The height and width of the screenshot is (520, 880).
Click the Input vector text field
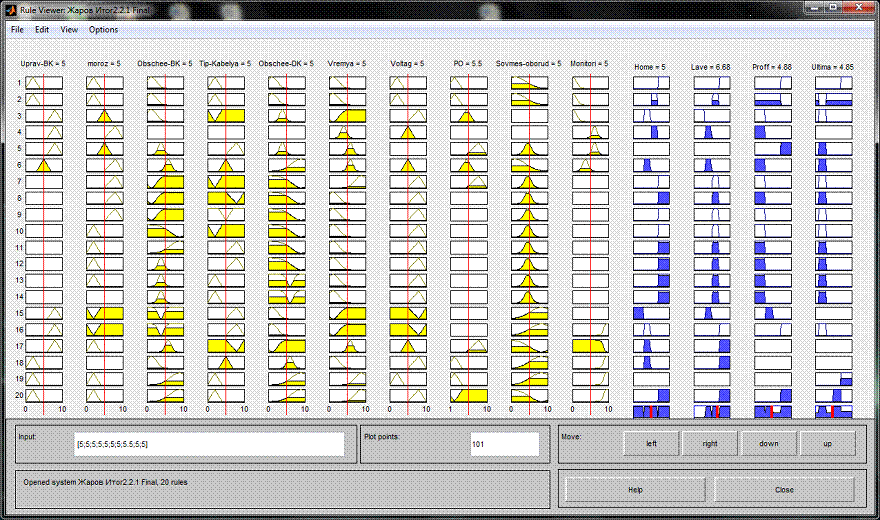click(208, 443)
